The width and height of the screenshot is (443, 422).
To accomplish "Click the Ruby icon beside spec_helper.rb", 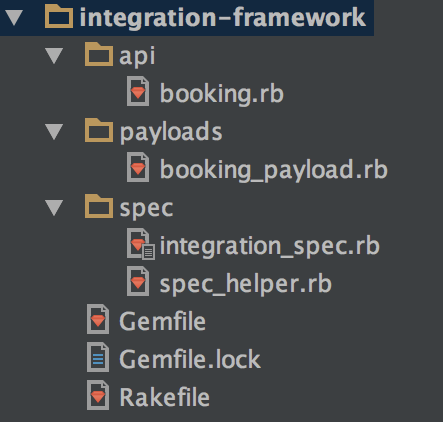I will click(x=138, y=281).
